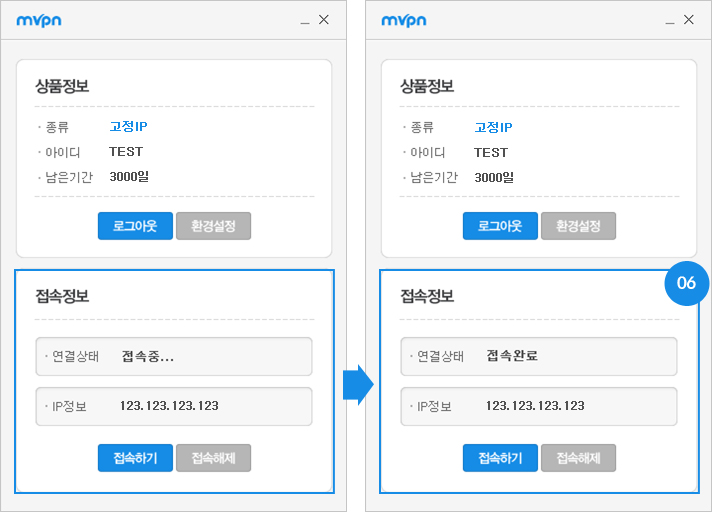Open 환경설정 in the 접속완료 window

coord(578,226)
